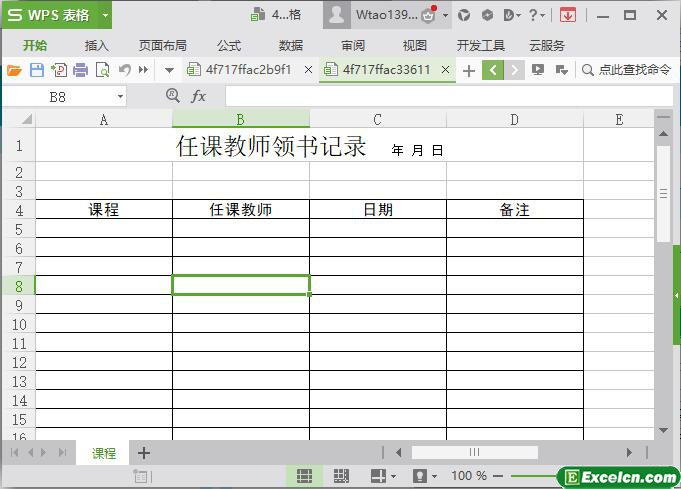Screen dimensions: 681x489
Task: Print the sheet using the printer icon
Action: pos(80,70)
